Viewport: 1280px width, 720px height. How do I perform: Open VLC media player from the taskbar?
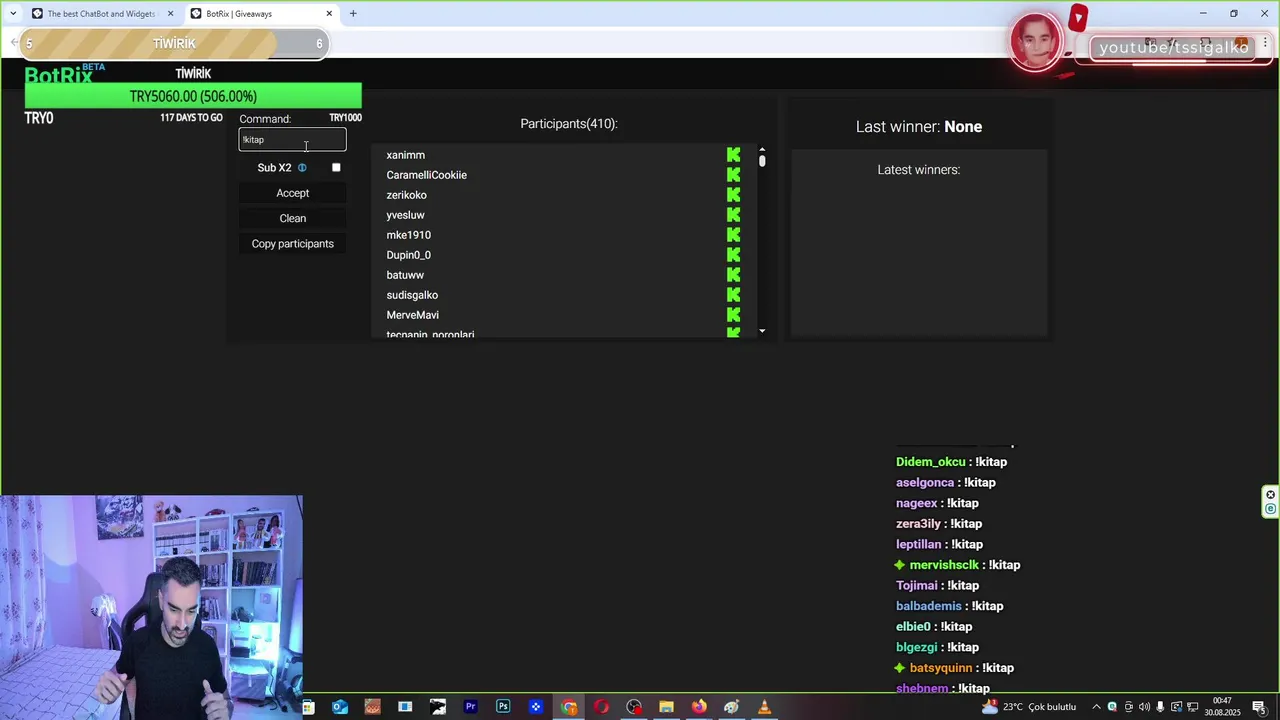[x=764, y=707]
